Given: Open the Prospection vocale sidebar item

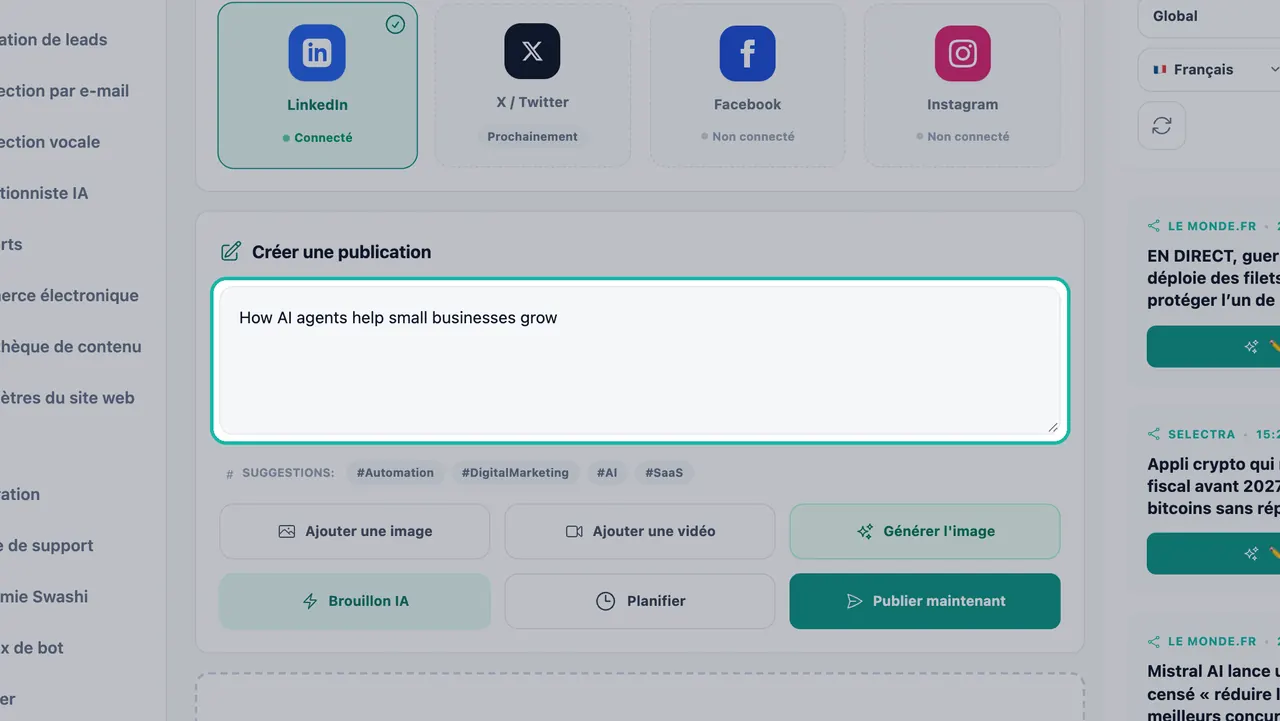Looking at the screenshot, I should 50,142.
